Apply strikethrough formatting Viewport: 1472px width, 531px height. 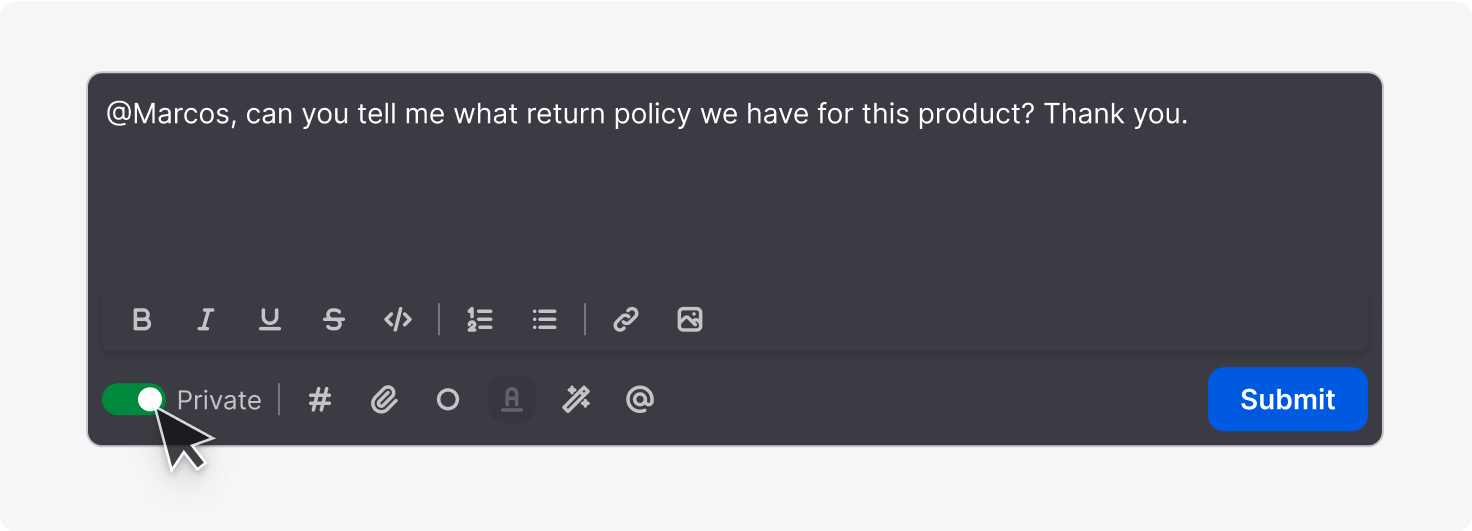[x=334, y=320]
